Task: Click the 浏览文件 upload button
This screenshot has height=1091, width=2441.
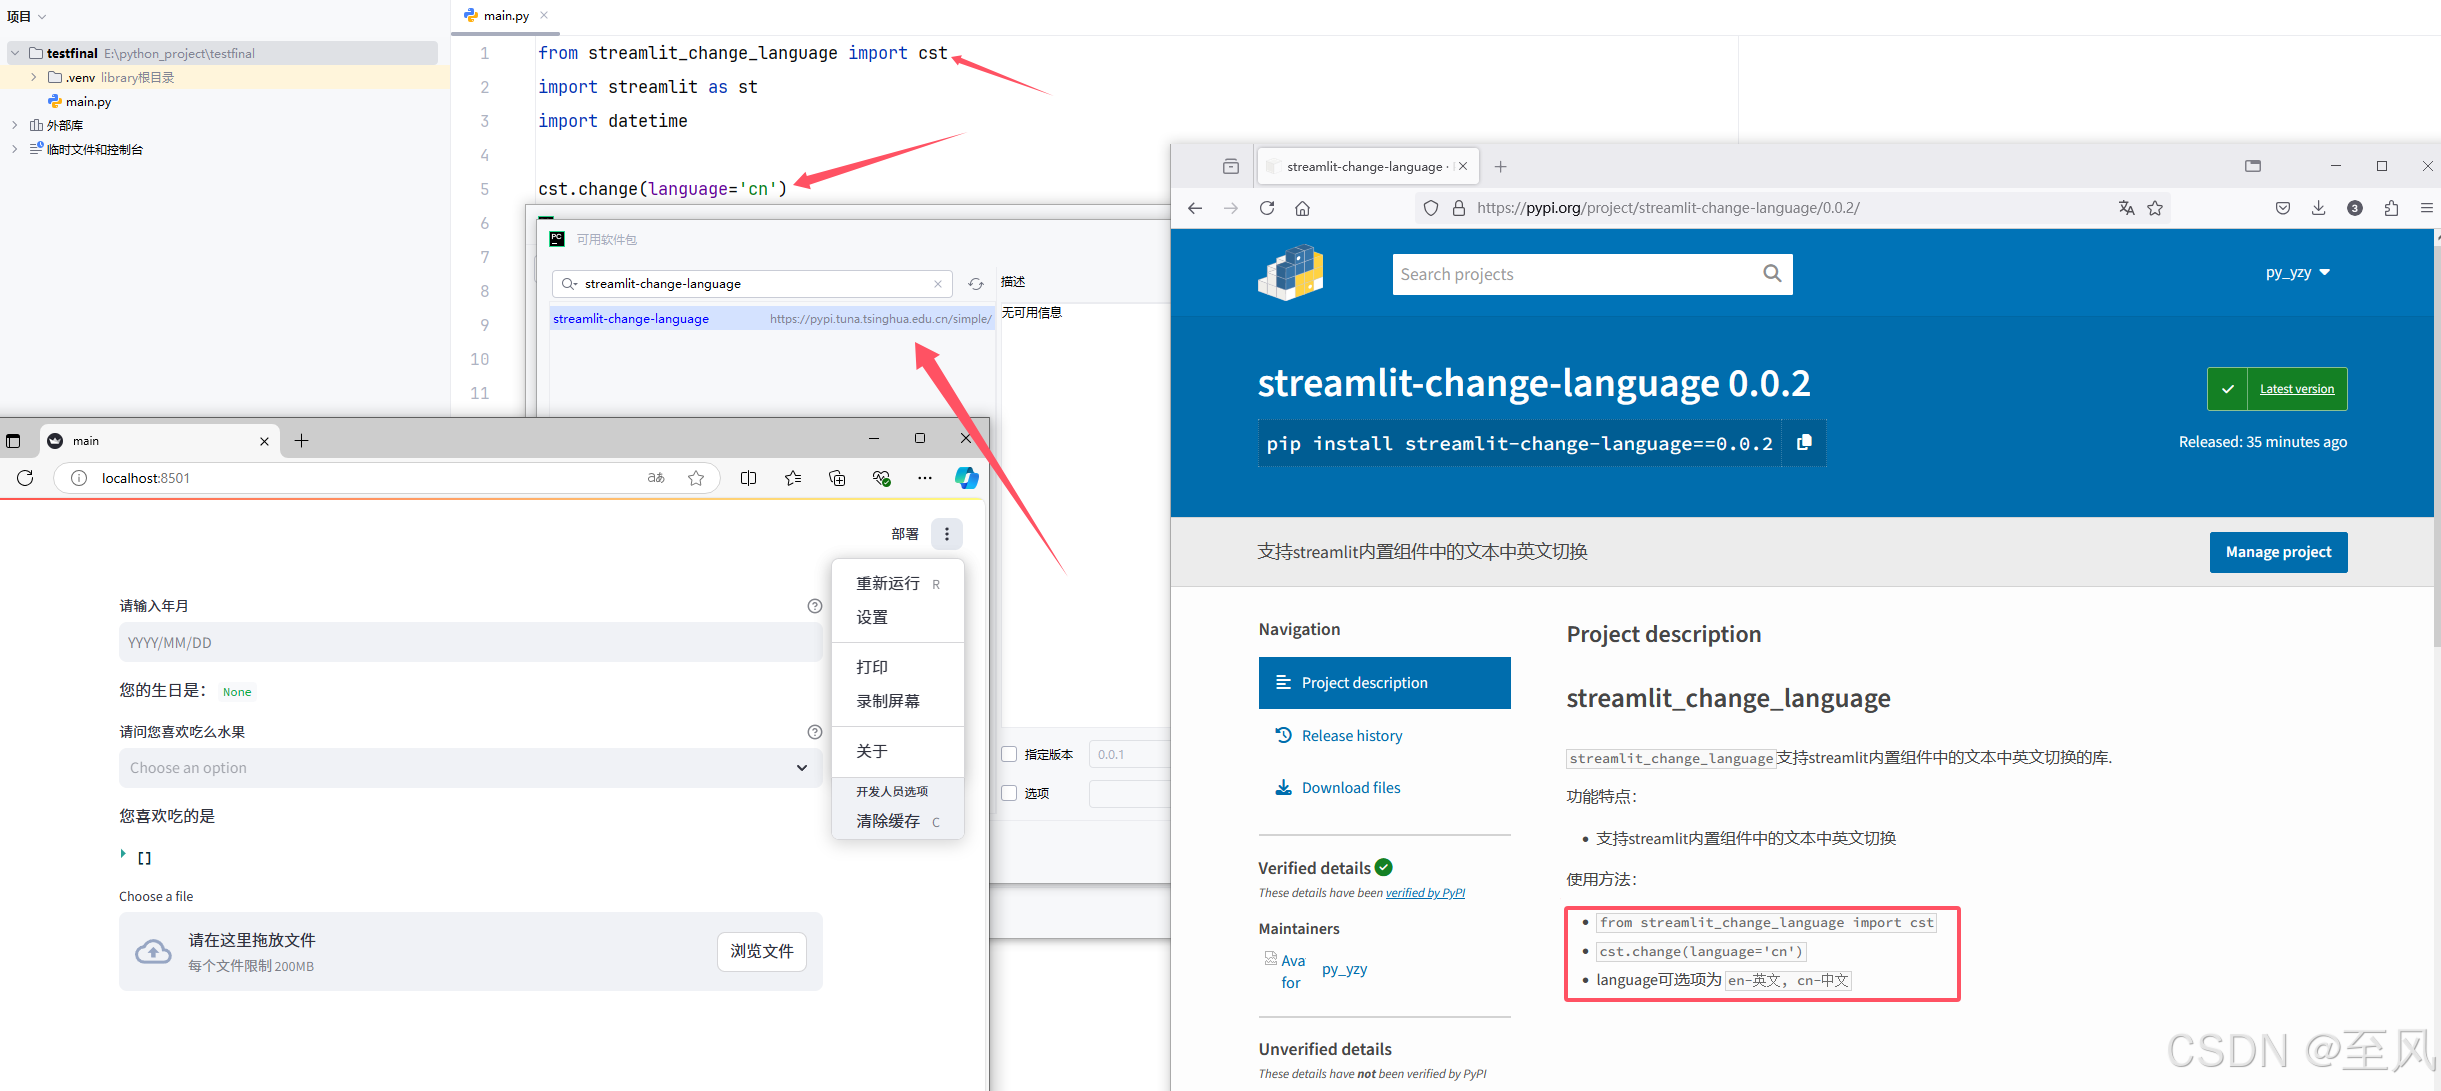Action: [x=761, y=951]
